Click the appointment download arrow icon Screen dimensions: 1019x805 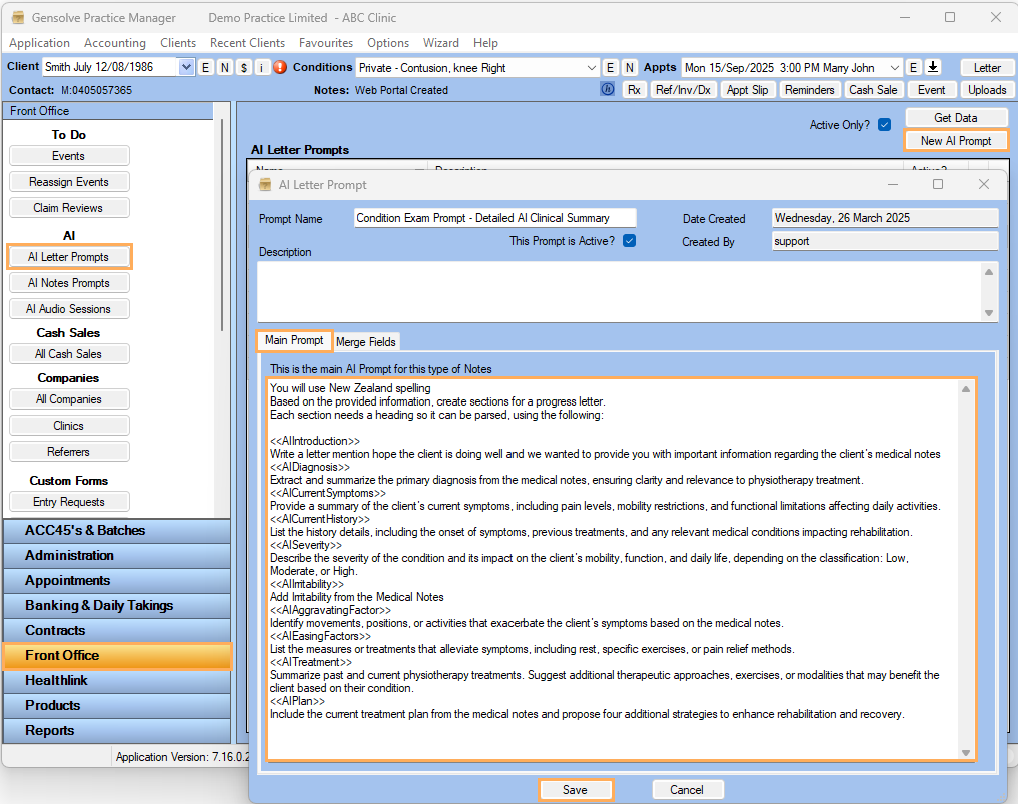pos(933,67)
